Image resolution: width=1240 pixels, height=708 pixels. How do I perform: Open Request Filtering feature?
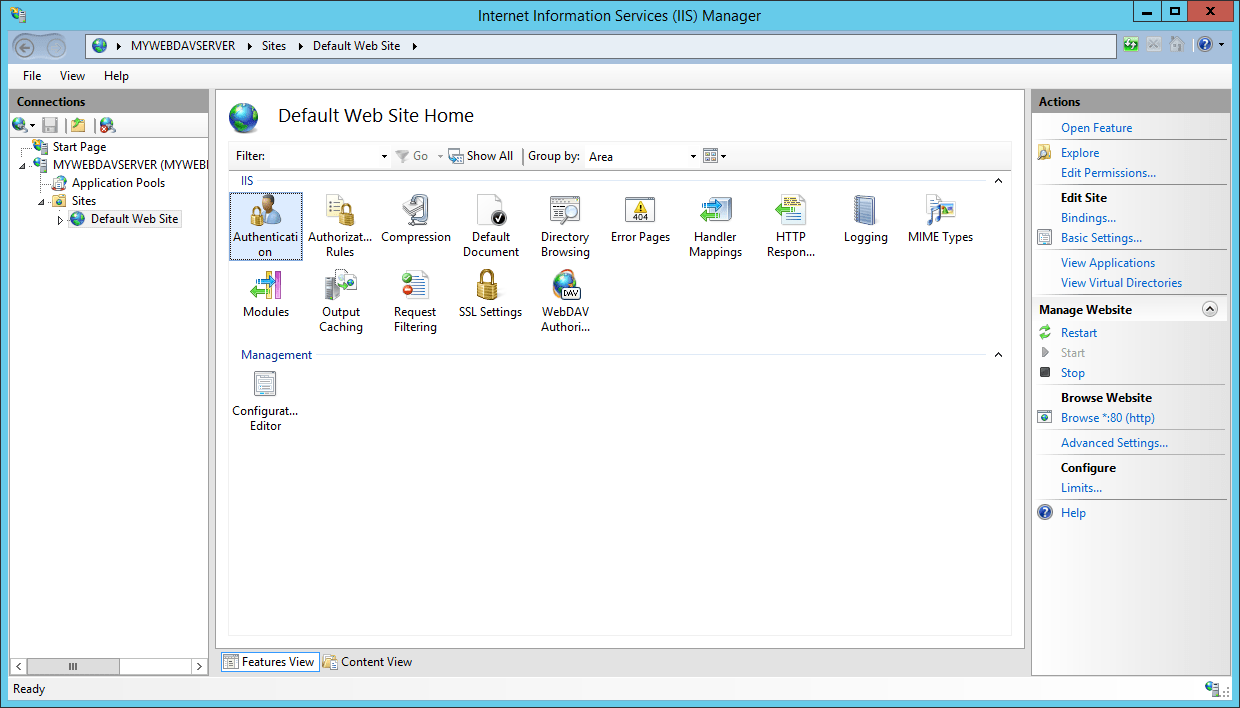click(415, 301)
